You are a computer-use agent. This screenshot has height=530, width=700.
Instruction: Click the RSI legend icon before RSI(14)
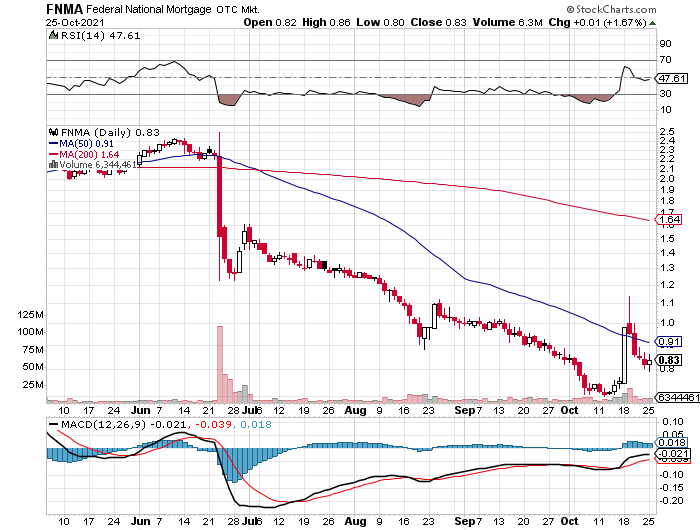(53, 35)
